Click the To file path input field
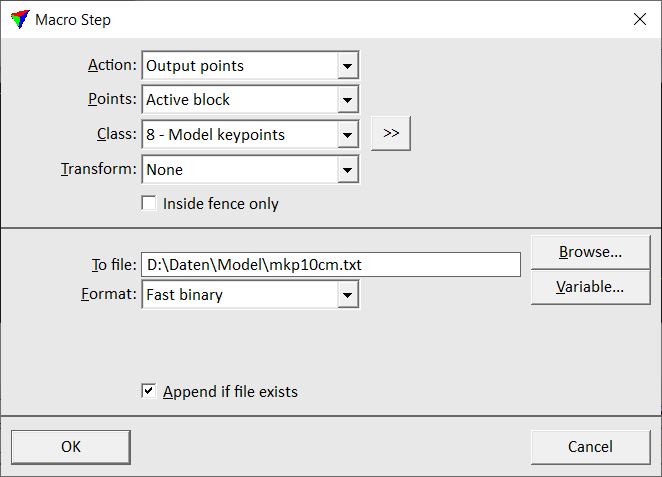Screen dimensions: 662x477 (x=331, y=265)
